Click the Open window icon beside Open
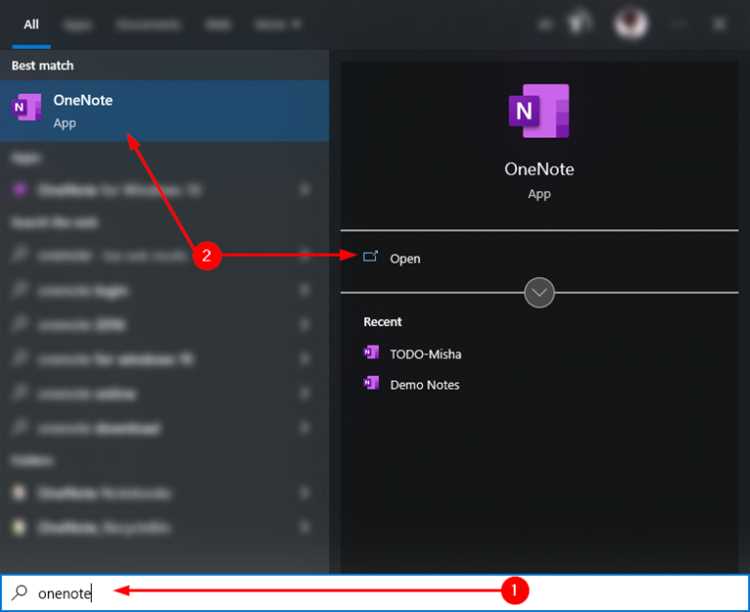This screenshot has height=612, width=750. [x=371, y=256]
